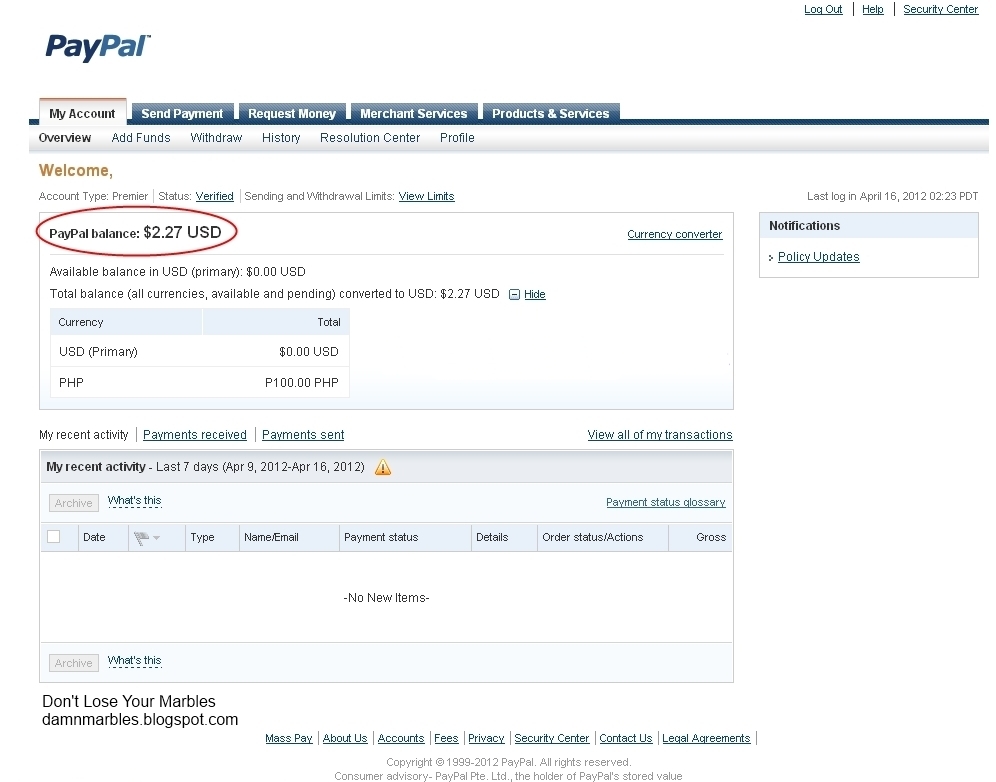Open Security Center link in header

[x=941, y=9]
